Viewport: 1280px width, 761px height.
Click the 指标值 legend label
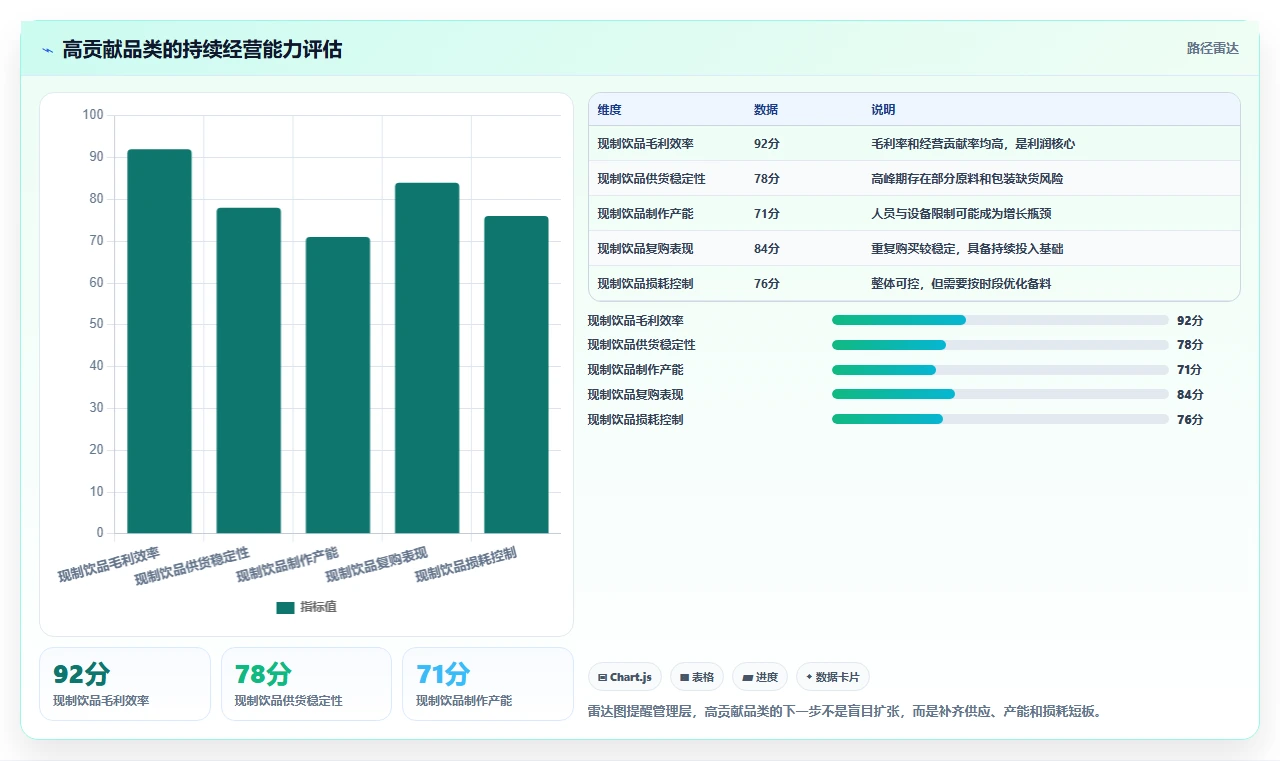[x=318, y=607]
